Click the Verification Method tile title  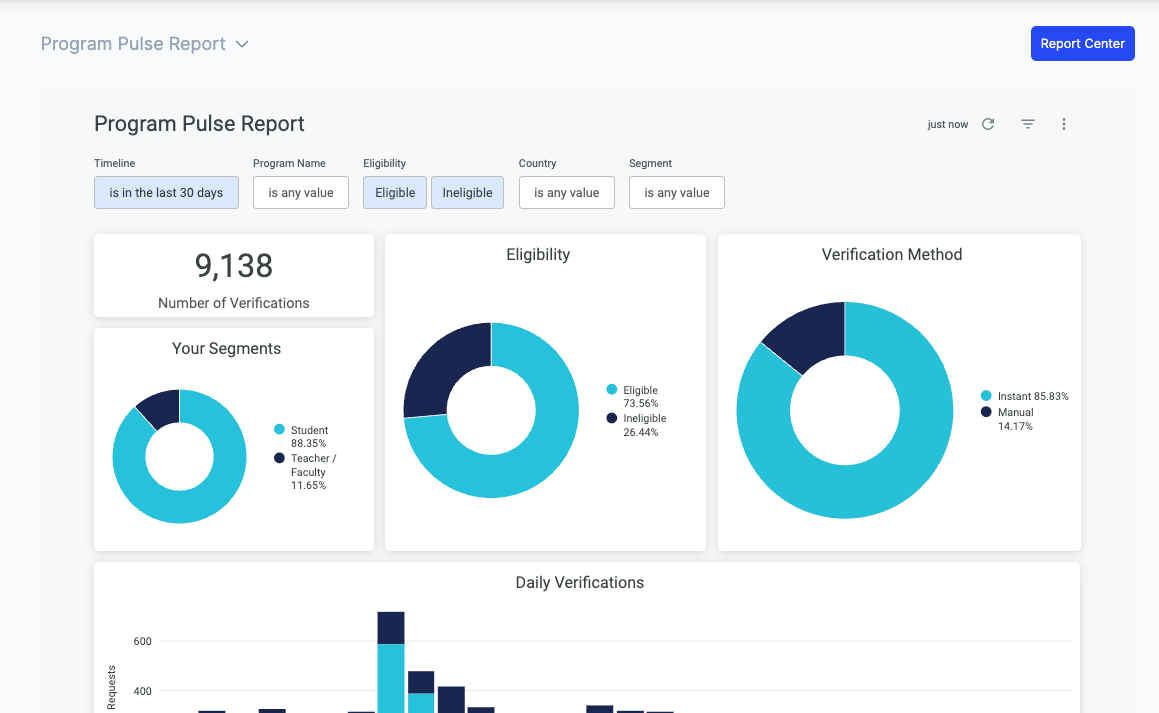[891, 254]
